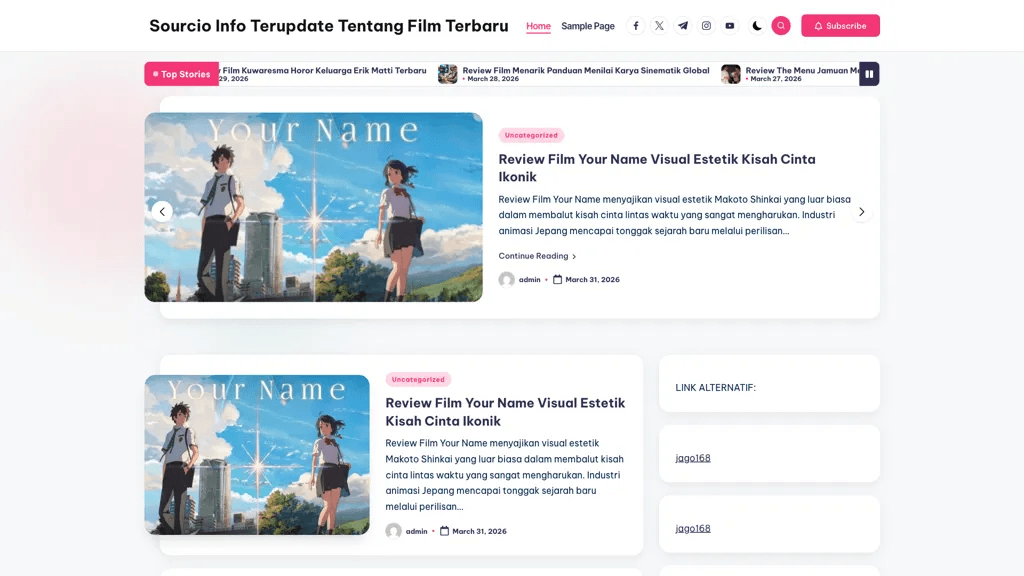
Task: Go to the Home menu item
Action: [538, 26]
